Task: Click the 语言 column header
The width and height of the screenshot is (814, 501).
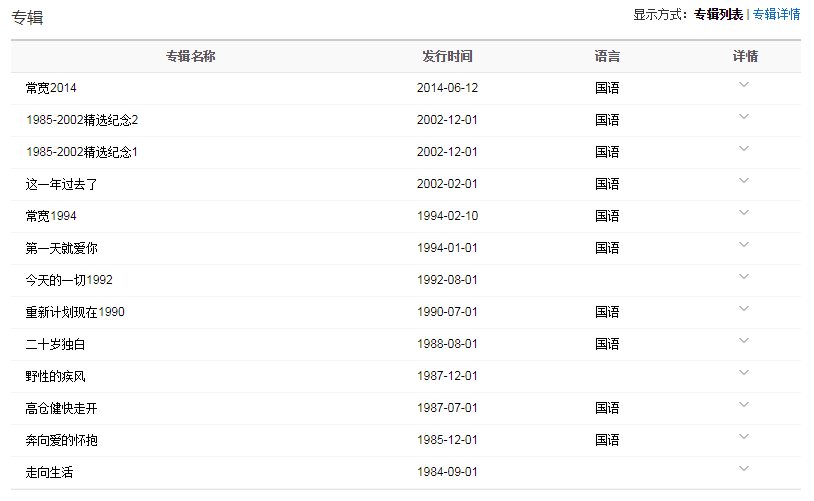Action: click(607, 56)
